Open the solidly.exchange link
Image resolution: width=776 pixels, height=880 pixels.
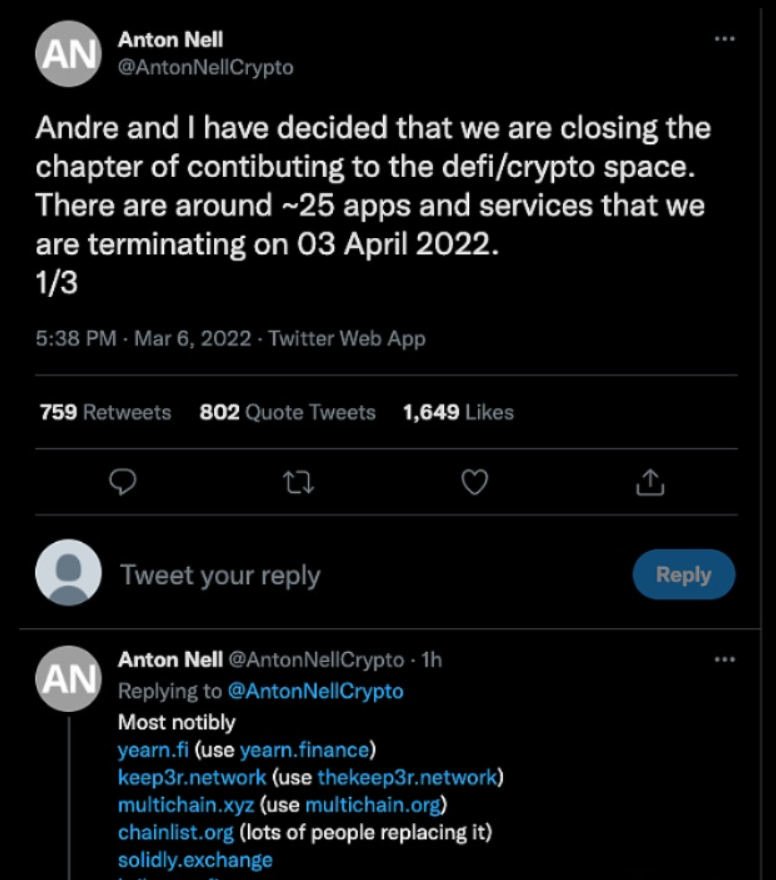point(195,859)
